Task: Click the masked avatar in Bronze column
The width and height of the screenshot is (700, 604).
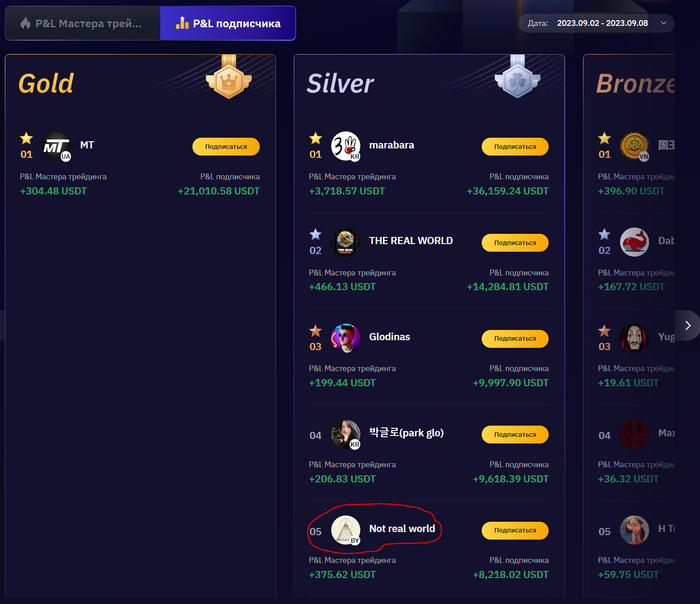Action: (634, 338)
